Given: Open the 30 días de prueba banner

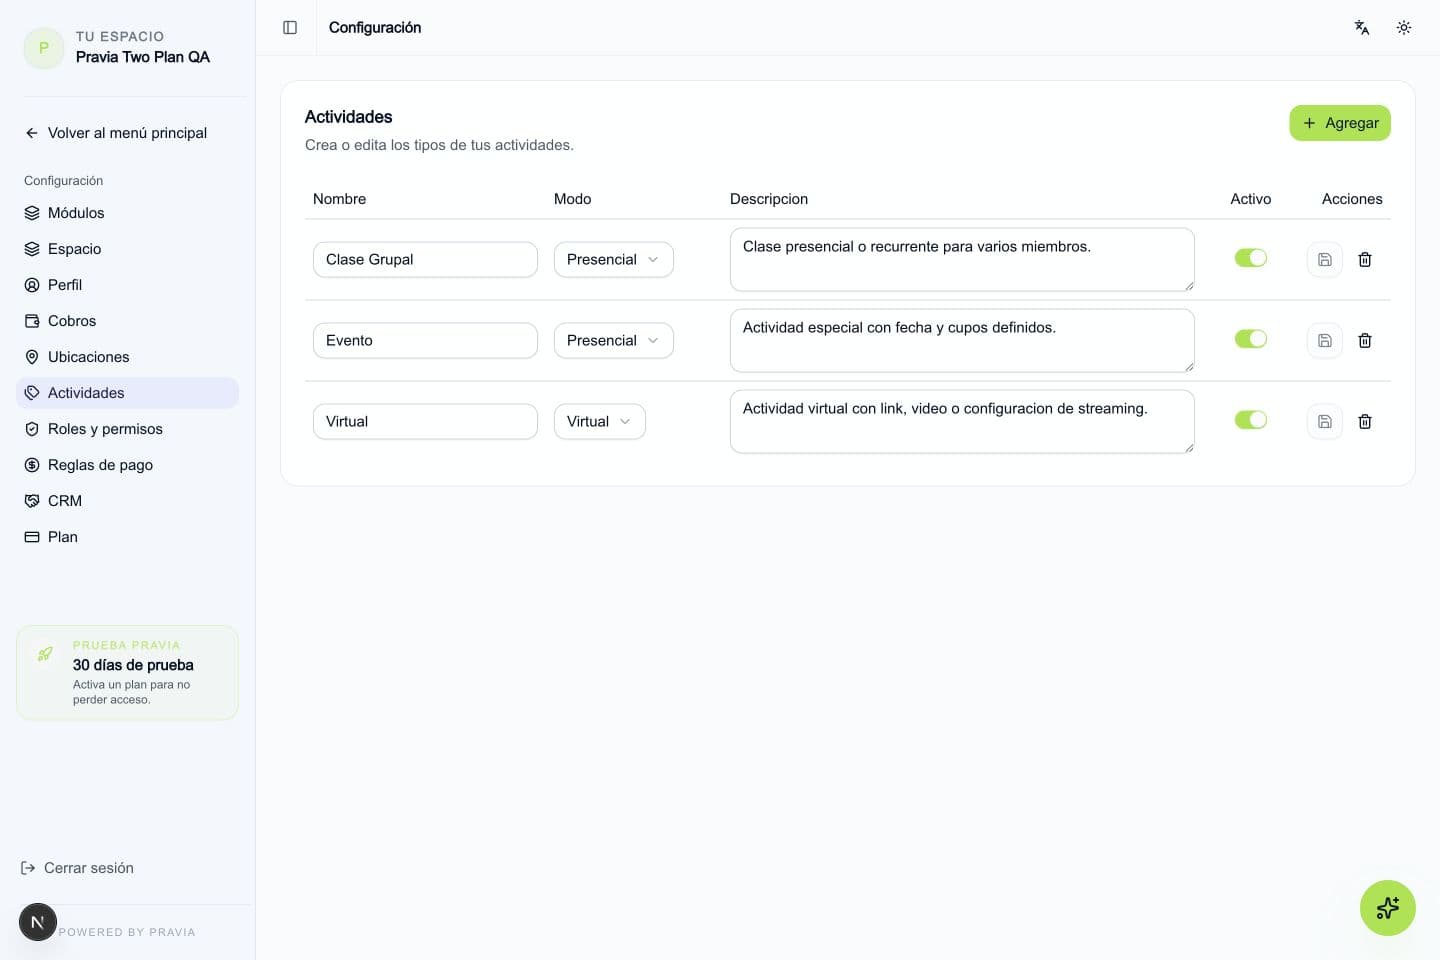Looking at the screenshot, I should (x=128, y=673).
